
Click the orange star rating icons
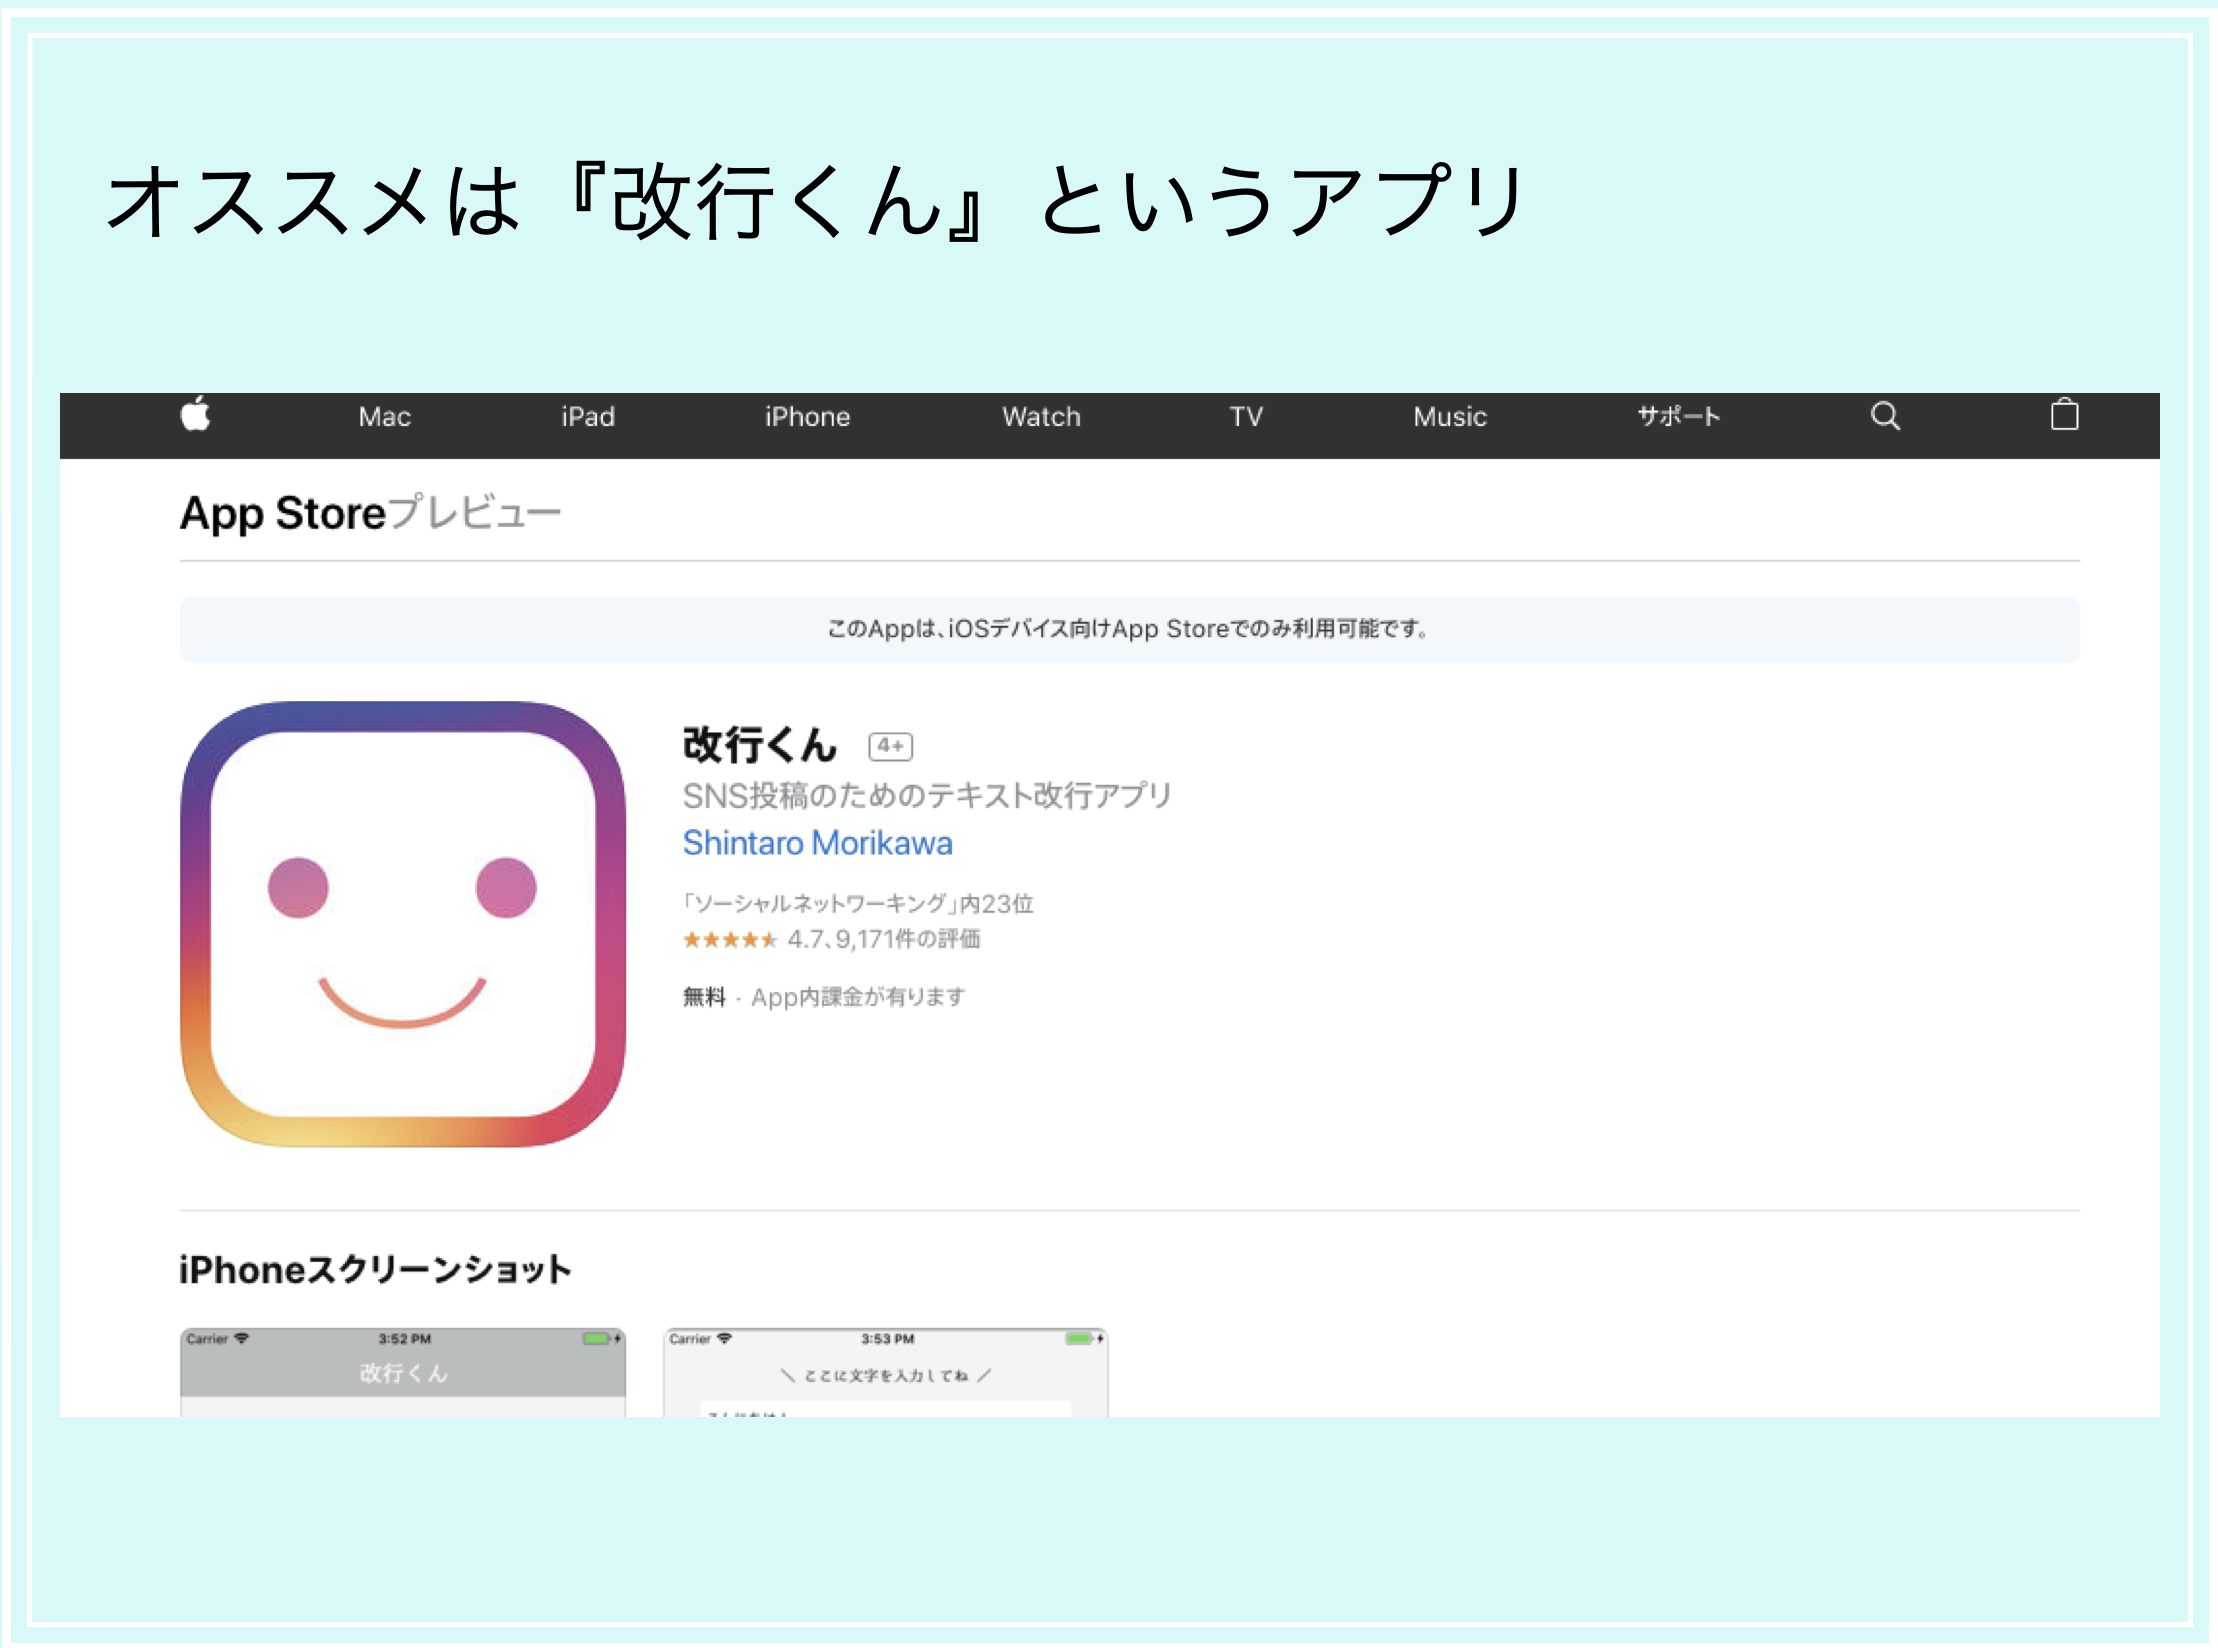point(729,940)
